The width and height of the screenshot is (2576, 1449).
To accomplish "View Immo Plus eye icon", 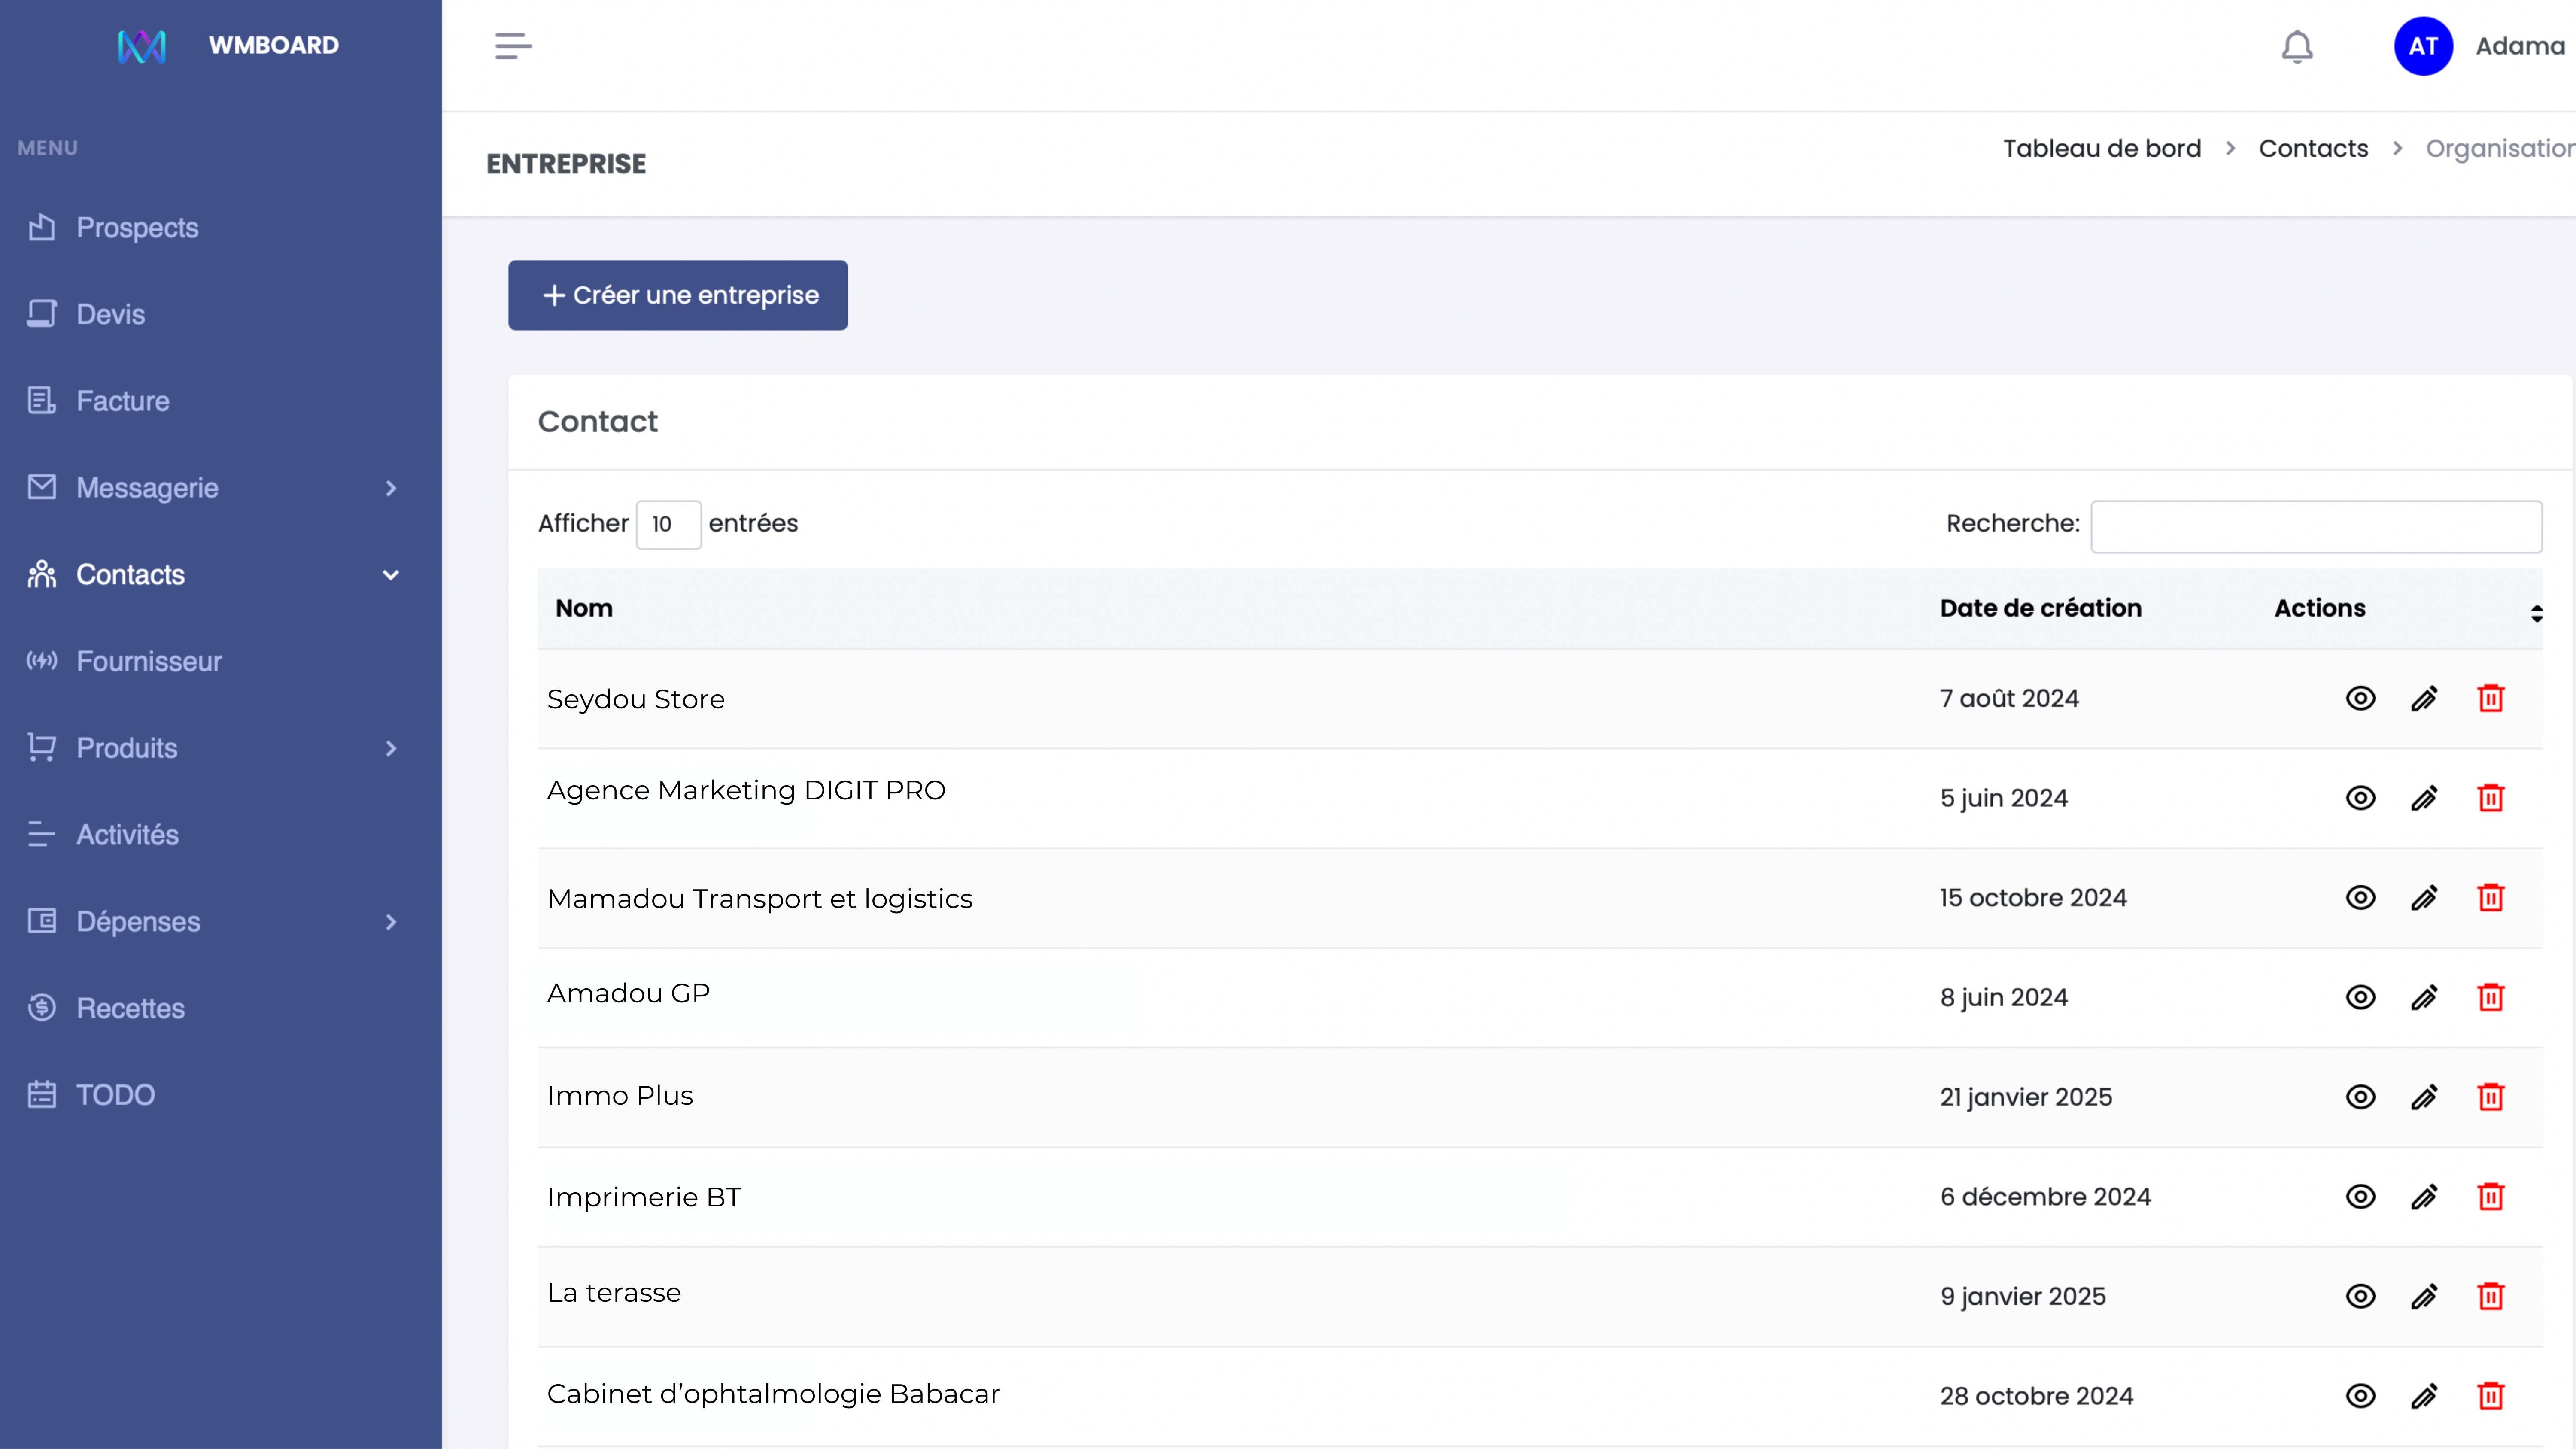I will pos(2360,1097).
